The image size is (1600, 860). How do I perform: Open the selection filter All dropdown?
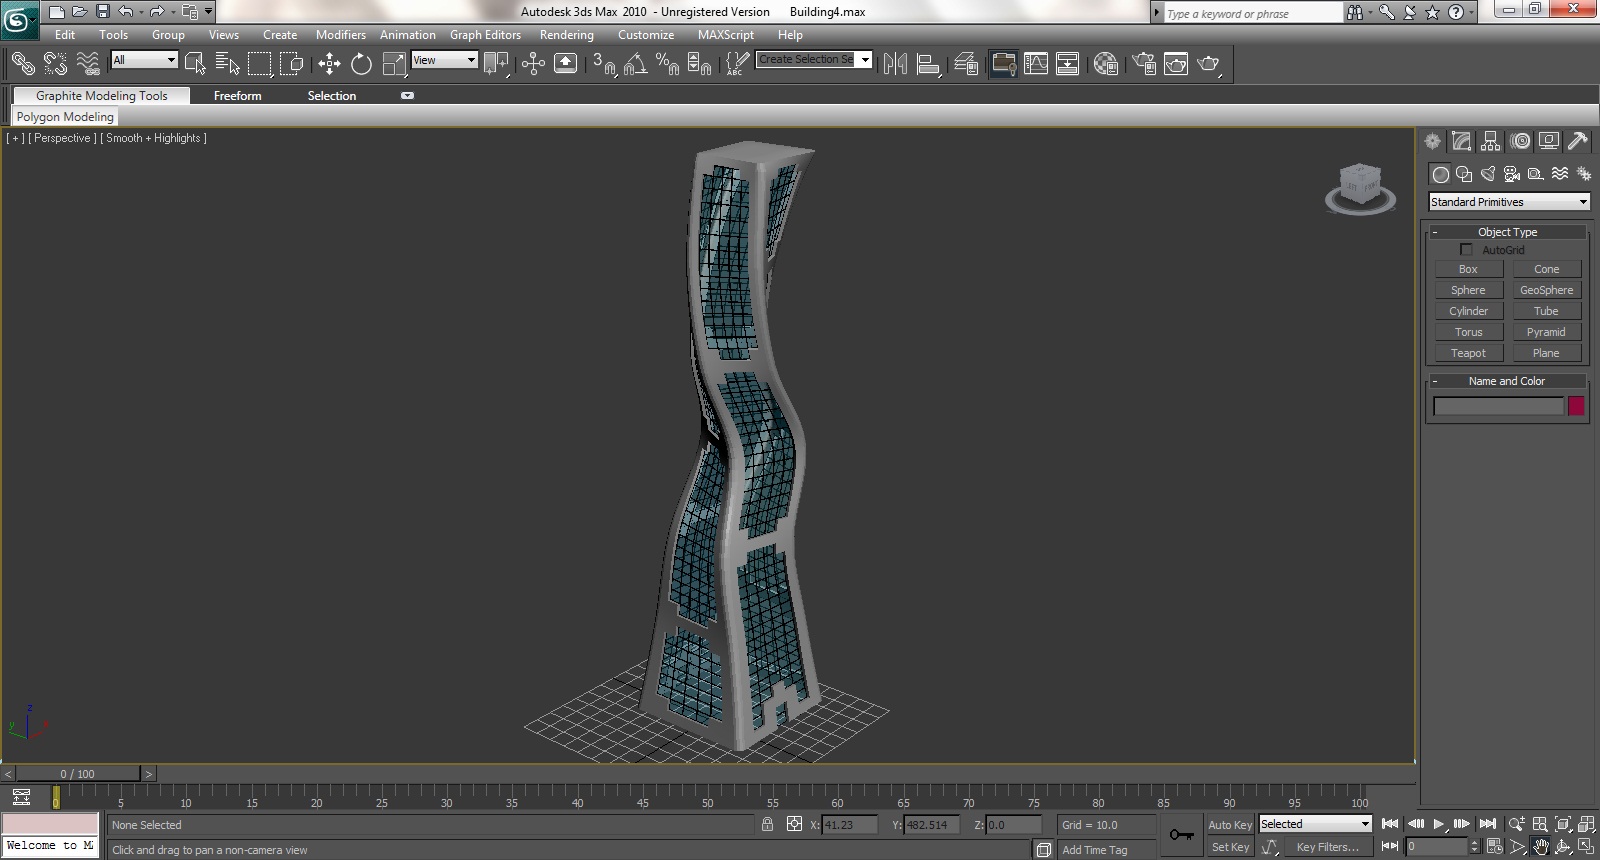click(x=144, y=60)
